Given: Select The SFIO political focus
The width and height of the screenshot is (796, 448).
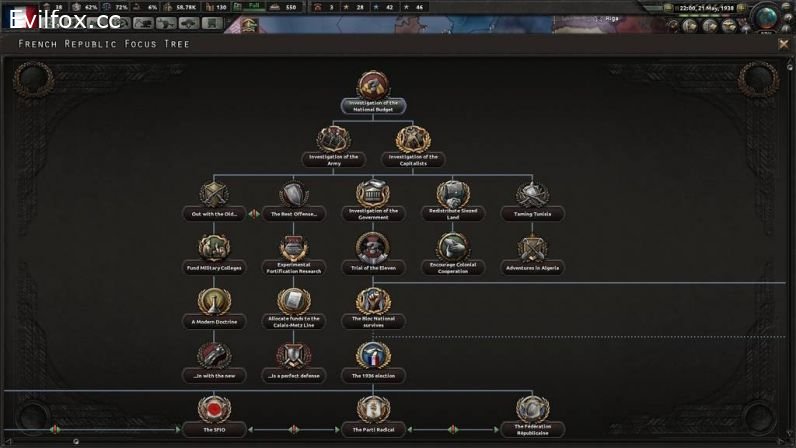Looking at the screenshot, I should pyautogui.click(x=213, y=411).
